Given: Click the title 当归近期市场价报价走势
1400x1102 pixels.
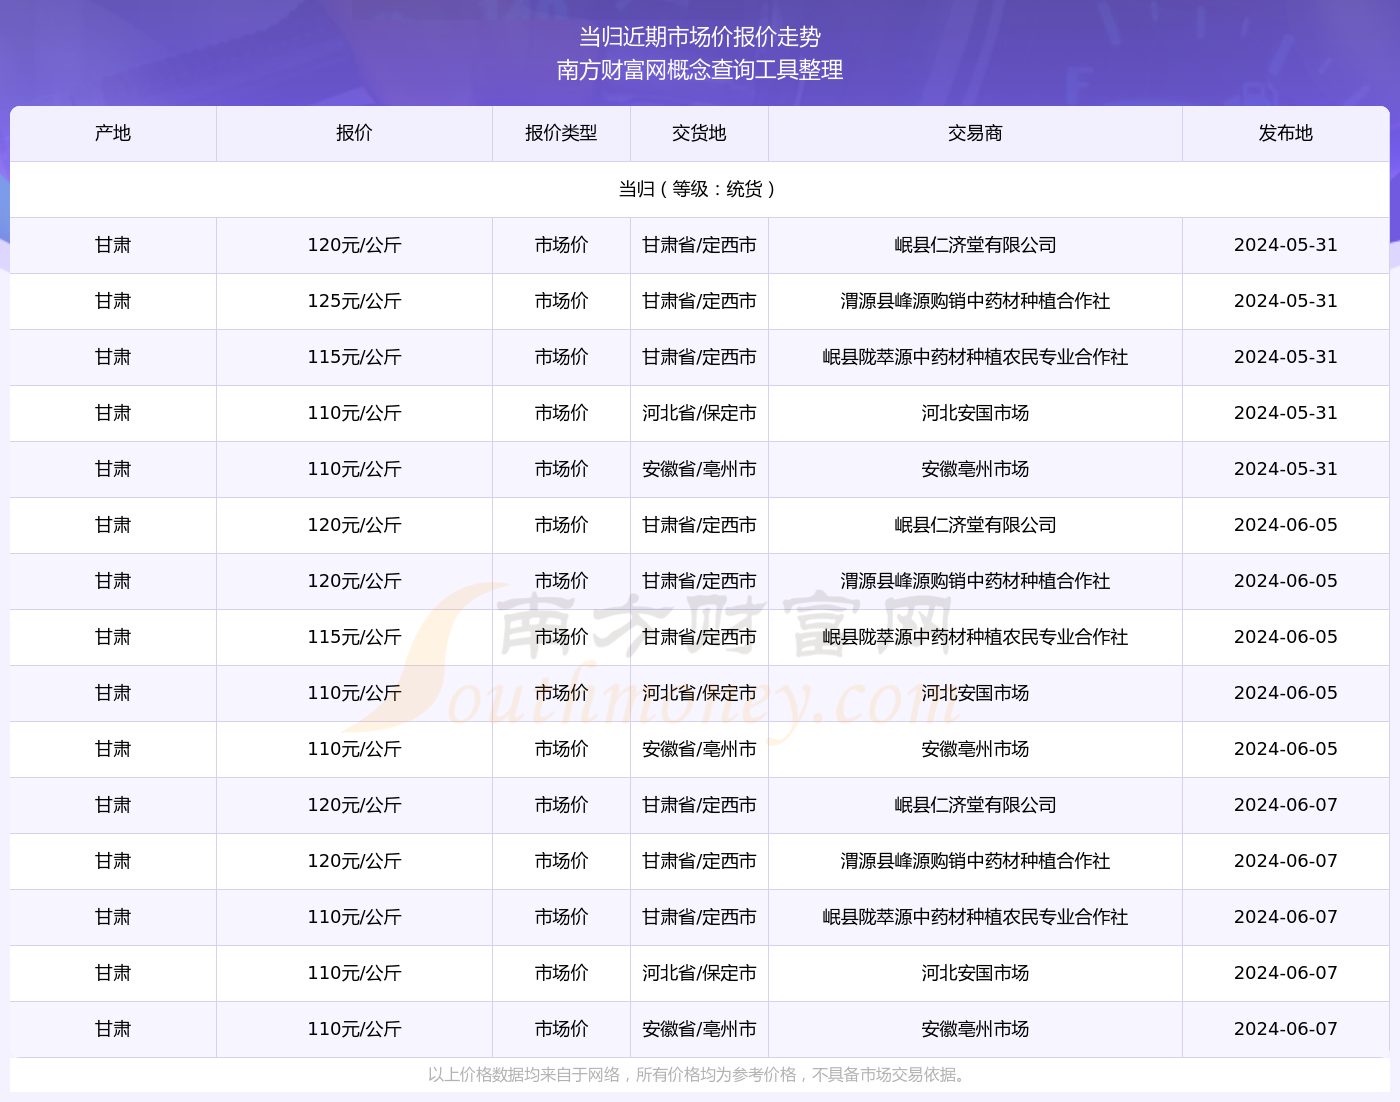Looking at the screenshot, I should pyautogui.click(x=700, y=37).
